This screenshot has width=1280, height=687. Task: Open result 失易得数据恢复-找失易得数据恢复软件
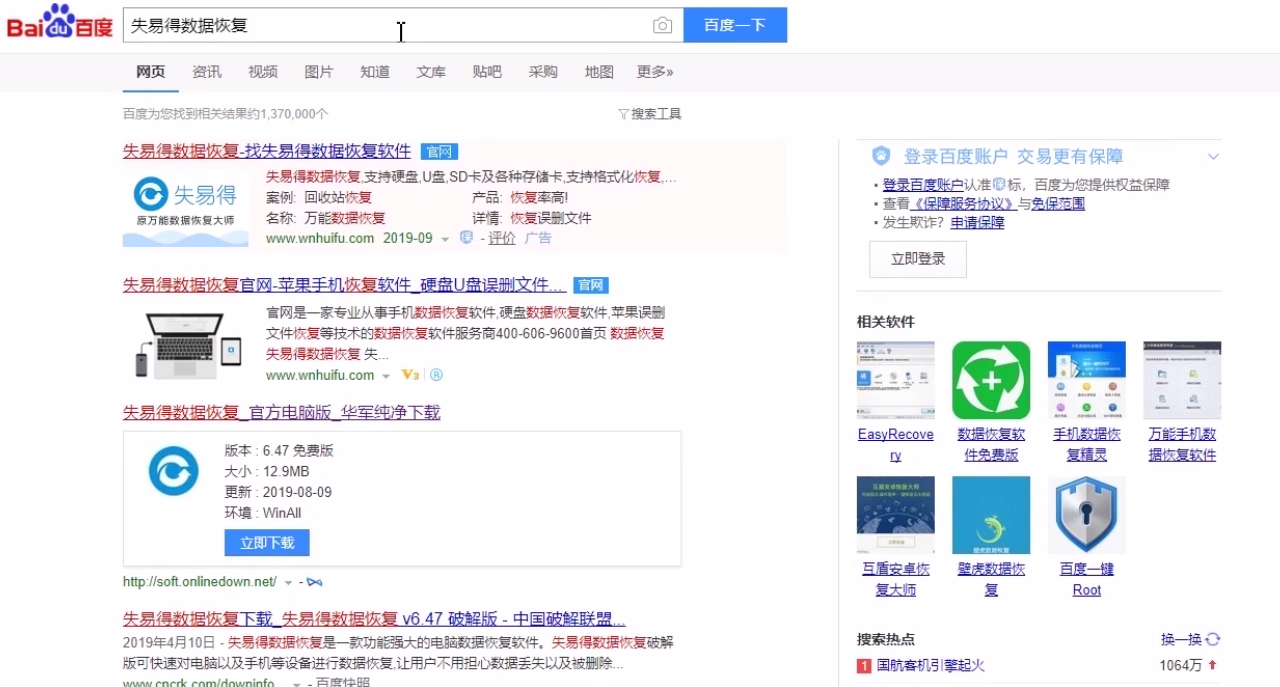(267, 151)
